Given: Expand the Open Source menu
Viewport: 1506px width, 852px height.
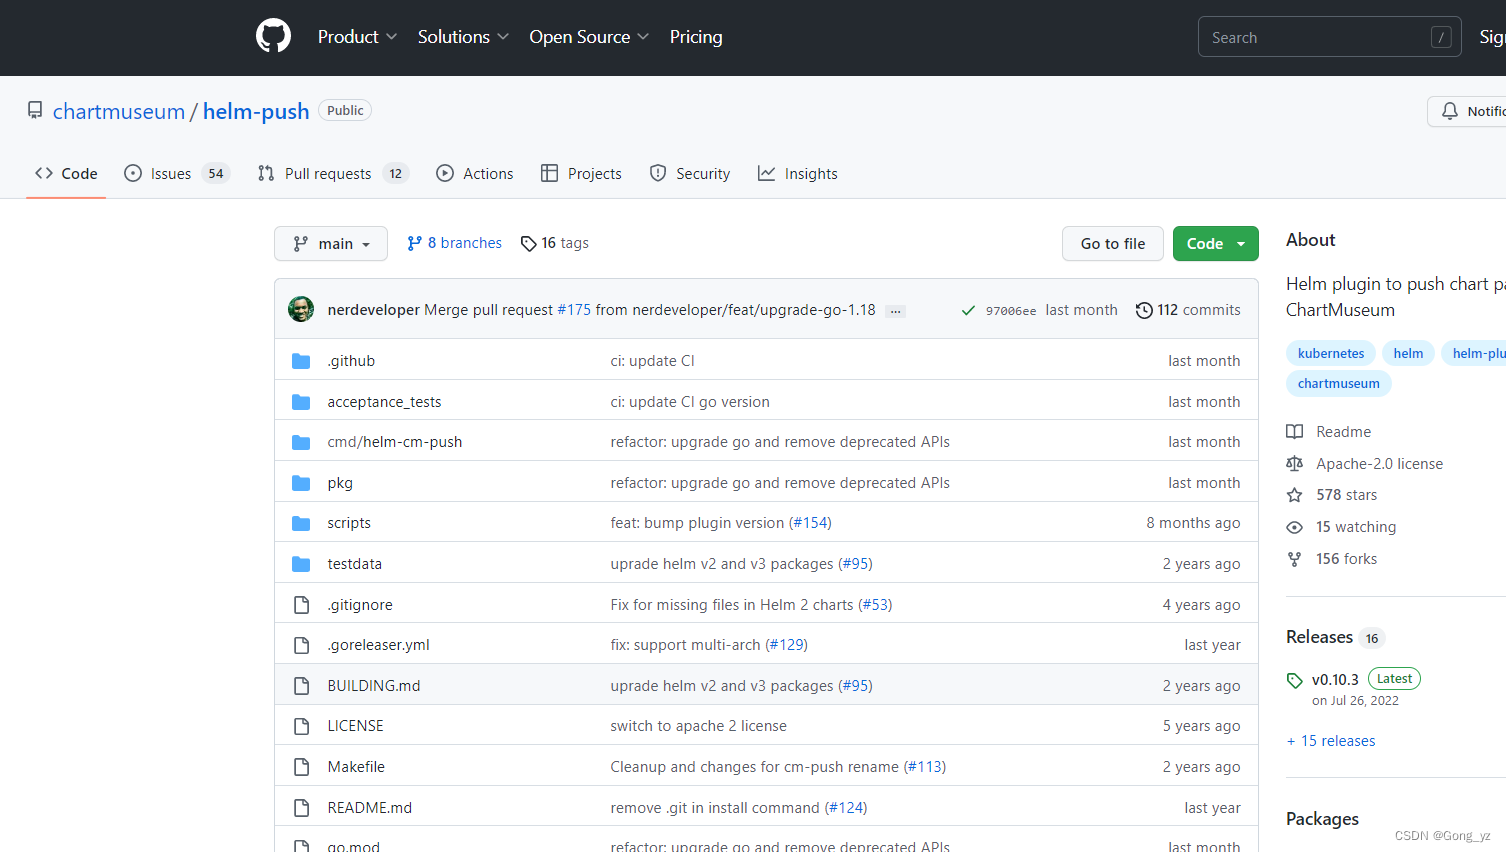Looking at the screenshot, I should (589, 37).
